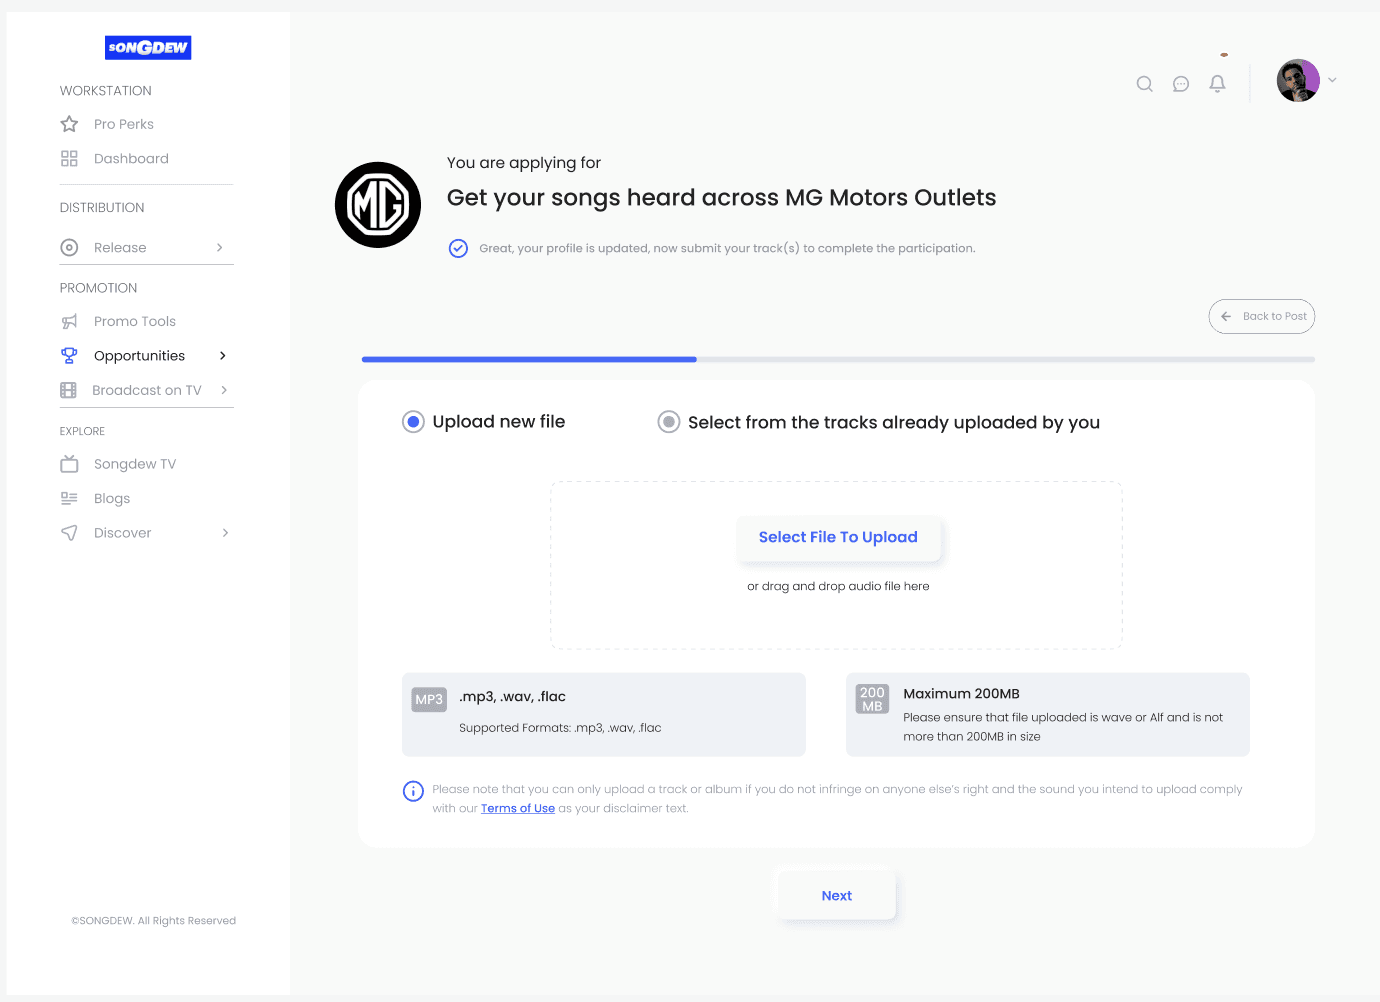Click the Songdew TV television icon
1380x1002 pixels.
point(69,463)
